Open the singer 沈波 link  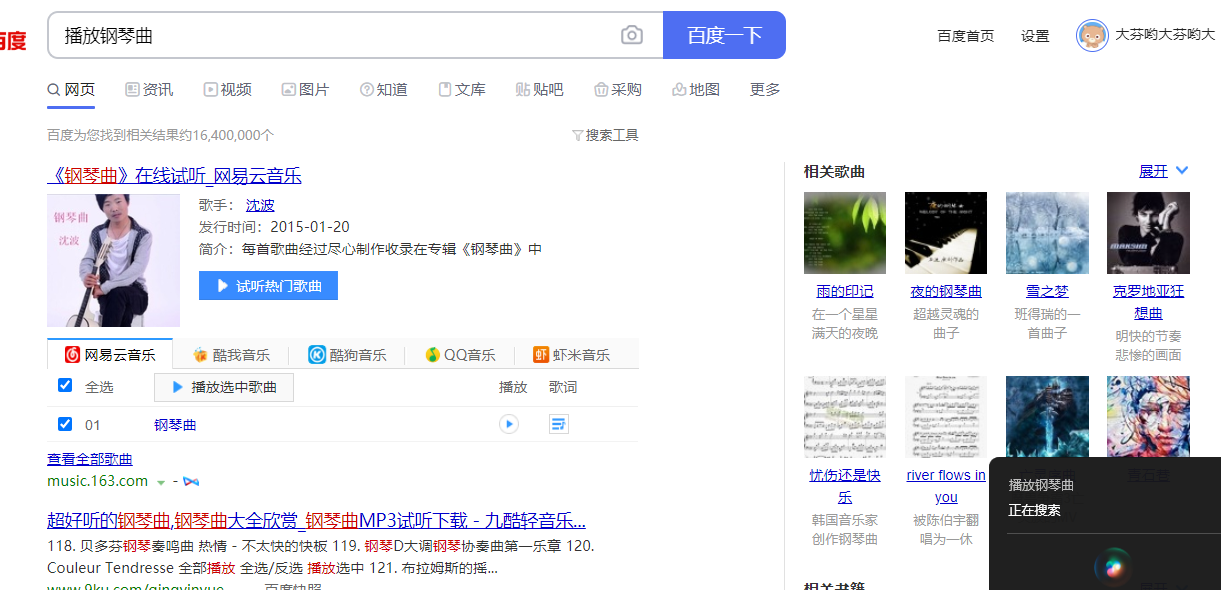click(x=260, y=205)
